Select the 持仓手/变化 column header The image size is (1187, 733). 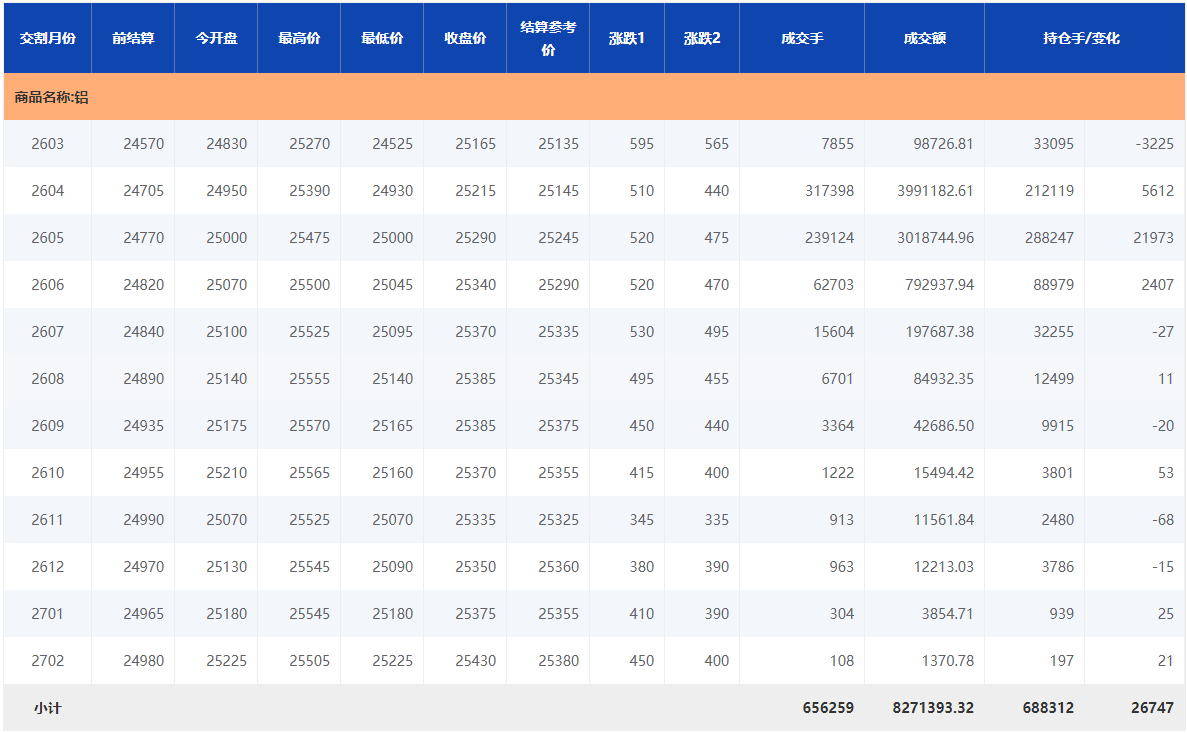[x=1081, y=38]
